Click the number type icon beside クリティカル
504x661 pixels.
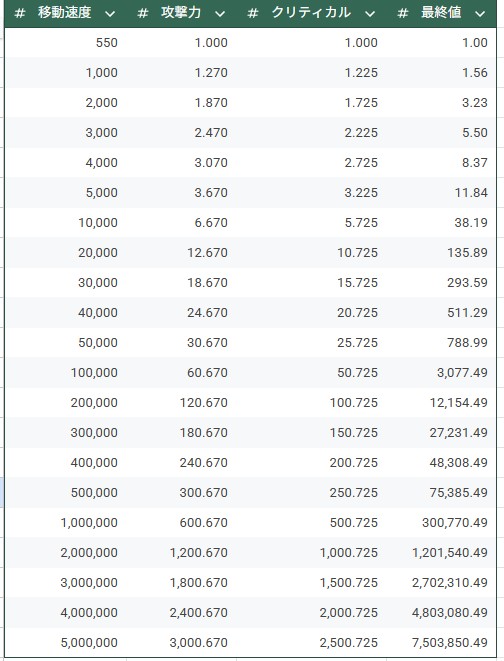252,13
